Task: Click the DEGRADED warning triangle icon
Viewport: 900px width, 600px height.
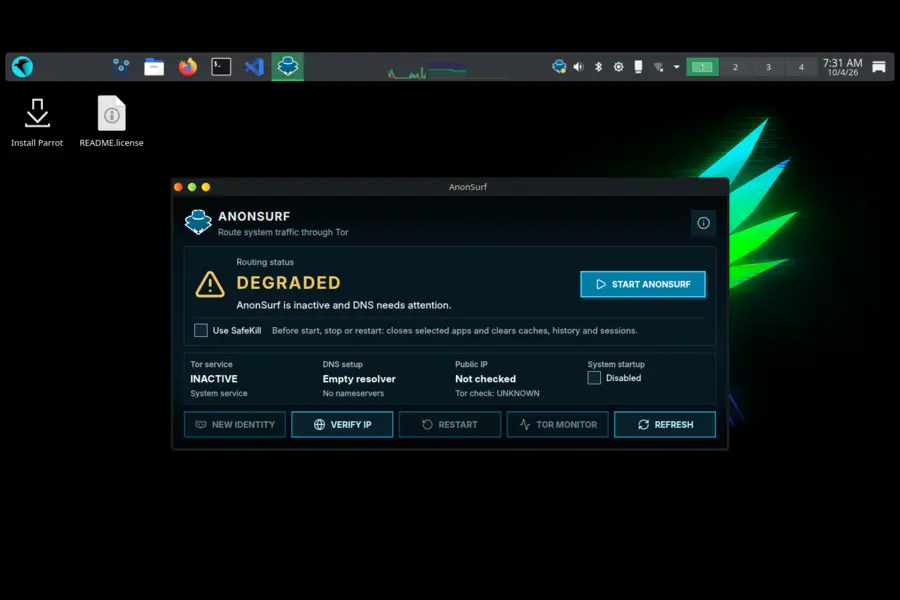Action: (210, 284)
